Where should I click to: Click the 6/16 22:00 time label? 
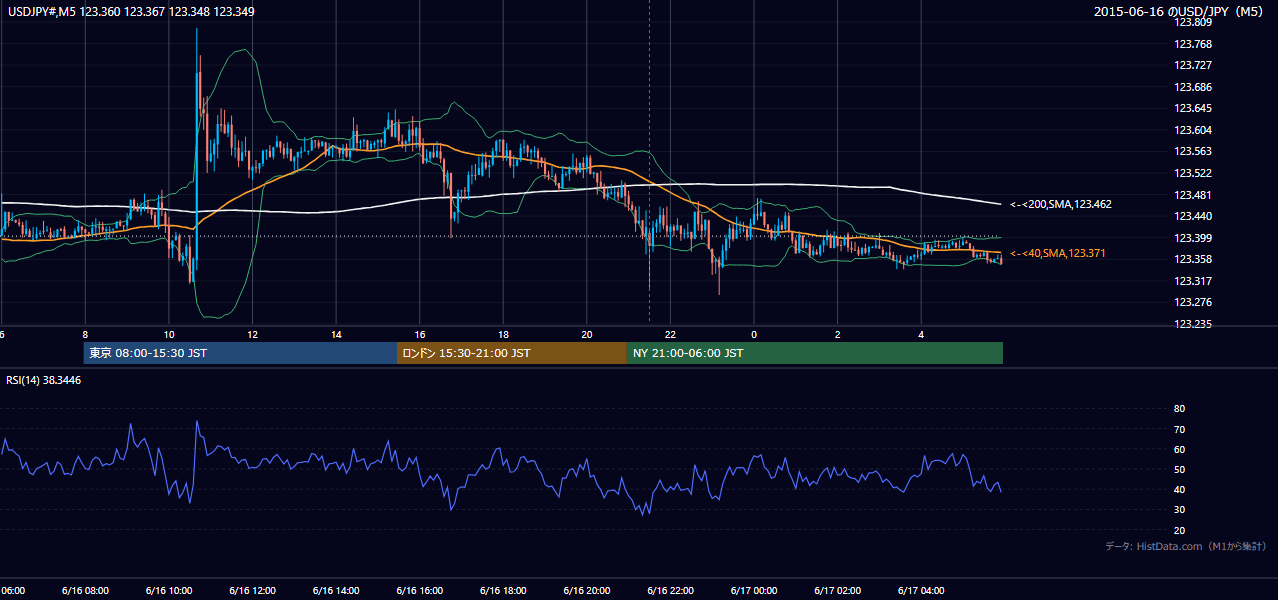point(671,590)
